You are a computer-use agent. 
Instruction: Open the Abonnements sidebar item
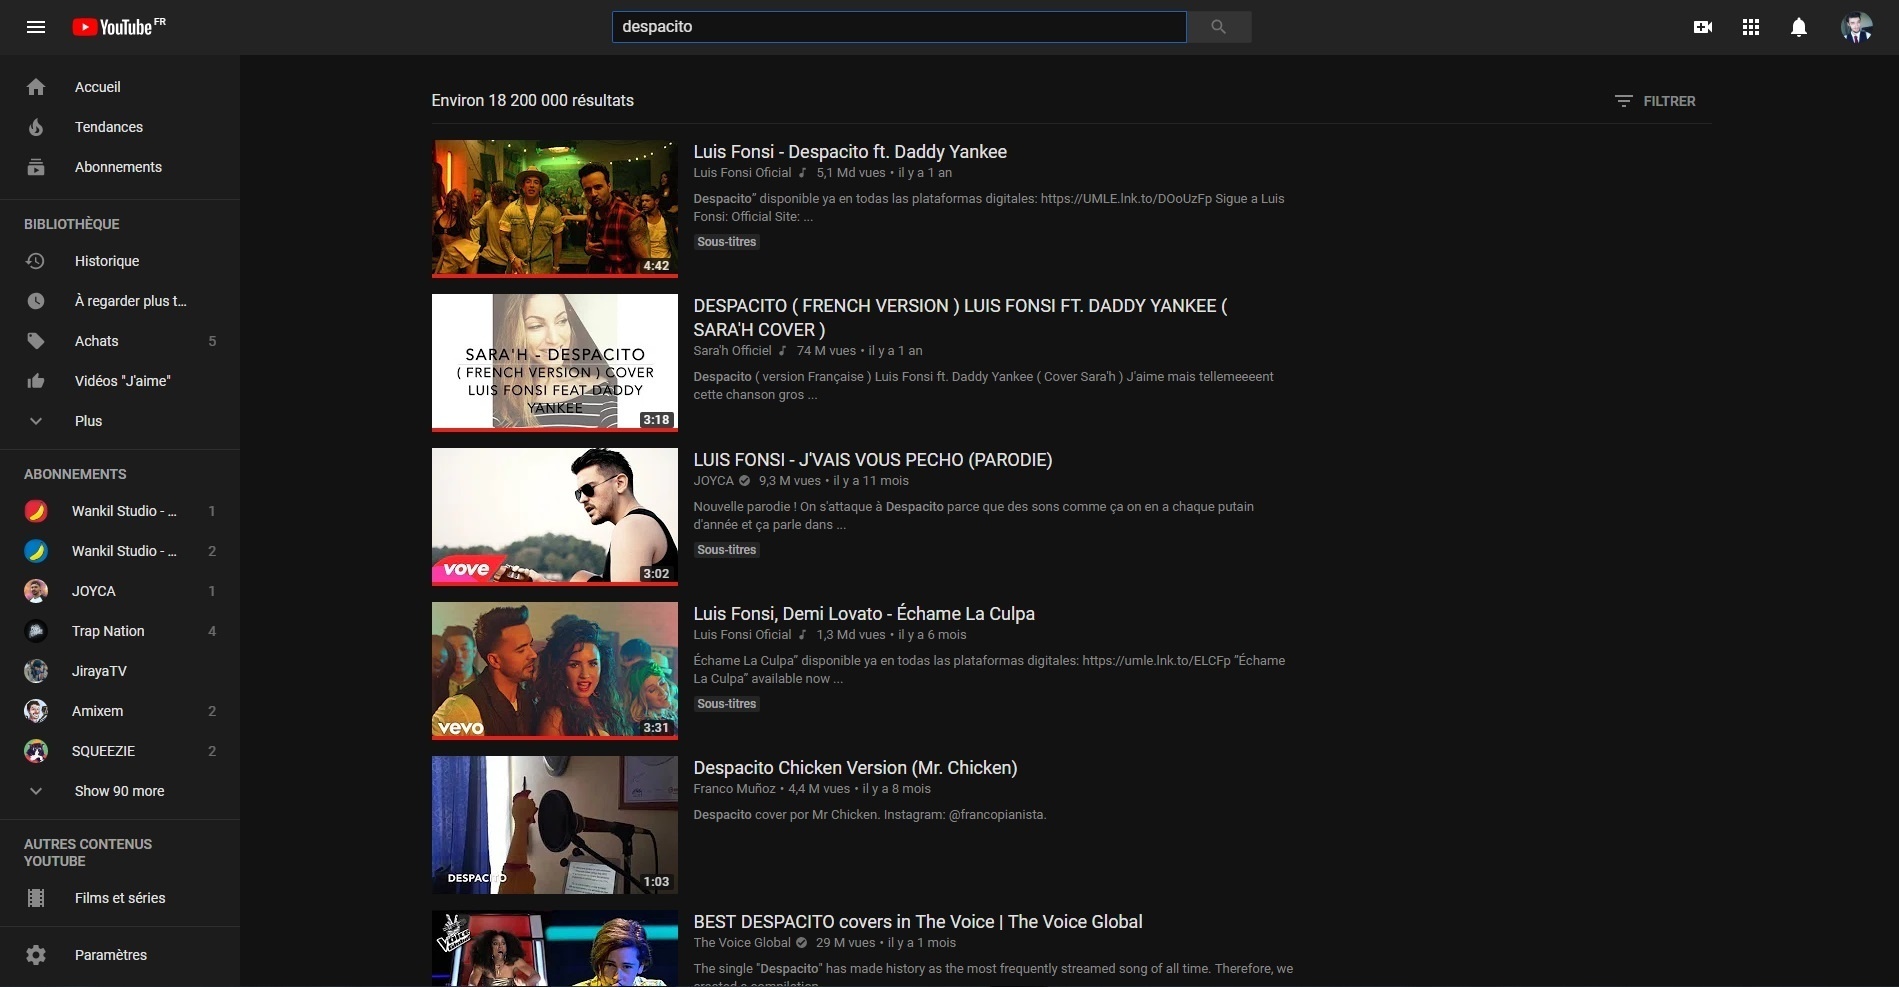coord(118,167)
